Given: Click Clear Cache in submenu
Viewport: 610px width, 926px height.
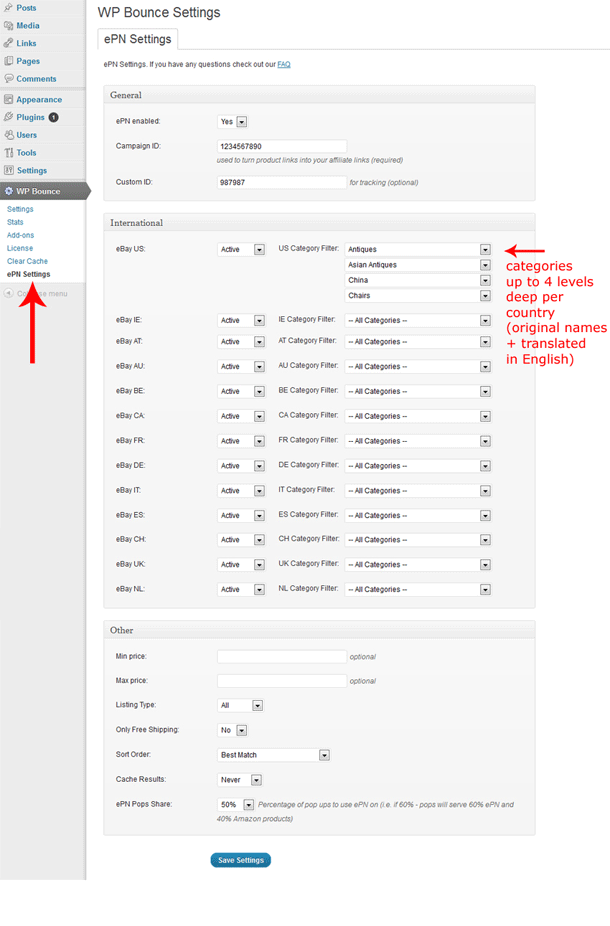Looking at the screenshot, I should pyautogui.click(x=27, y=261).
